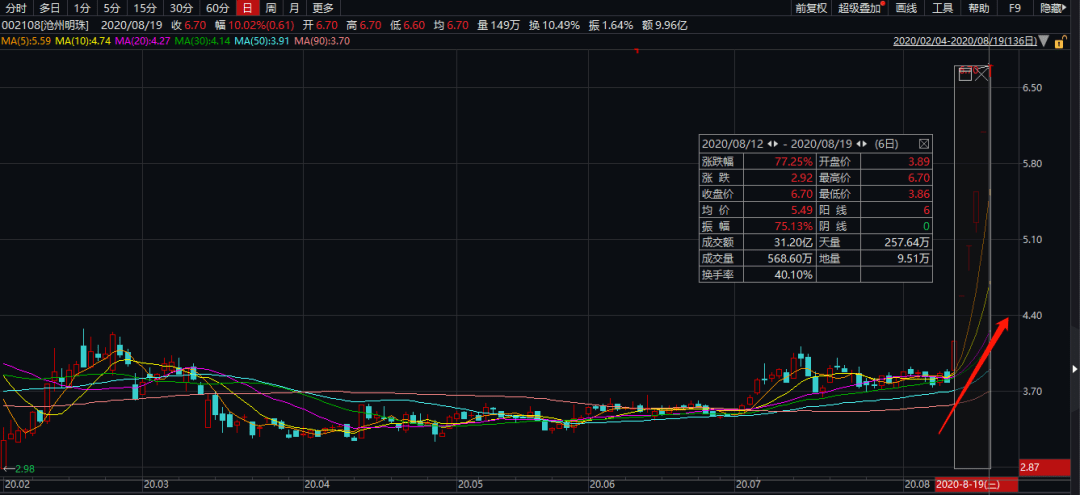Select the 60分 period tab

pyautogui.click(x=217, y=8)
